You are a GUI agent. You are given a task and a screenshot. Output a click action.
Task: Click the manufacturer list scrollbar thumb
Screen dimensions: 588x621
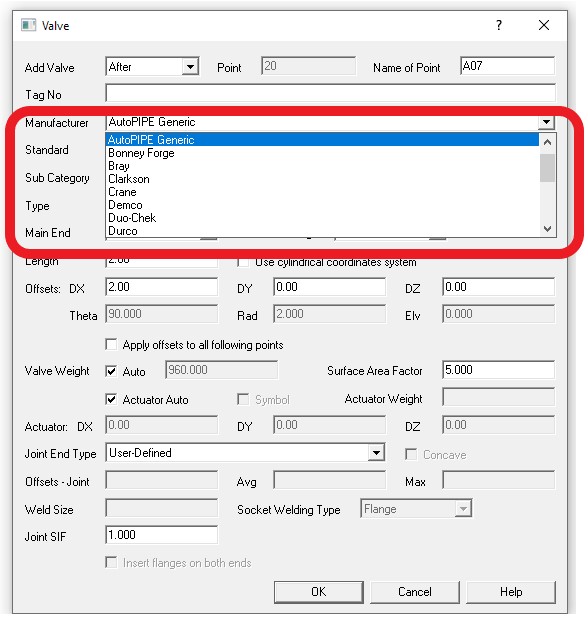point(547,168)
